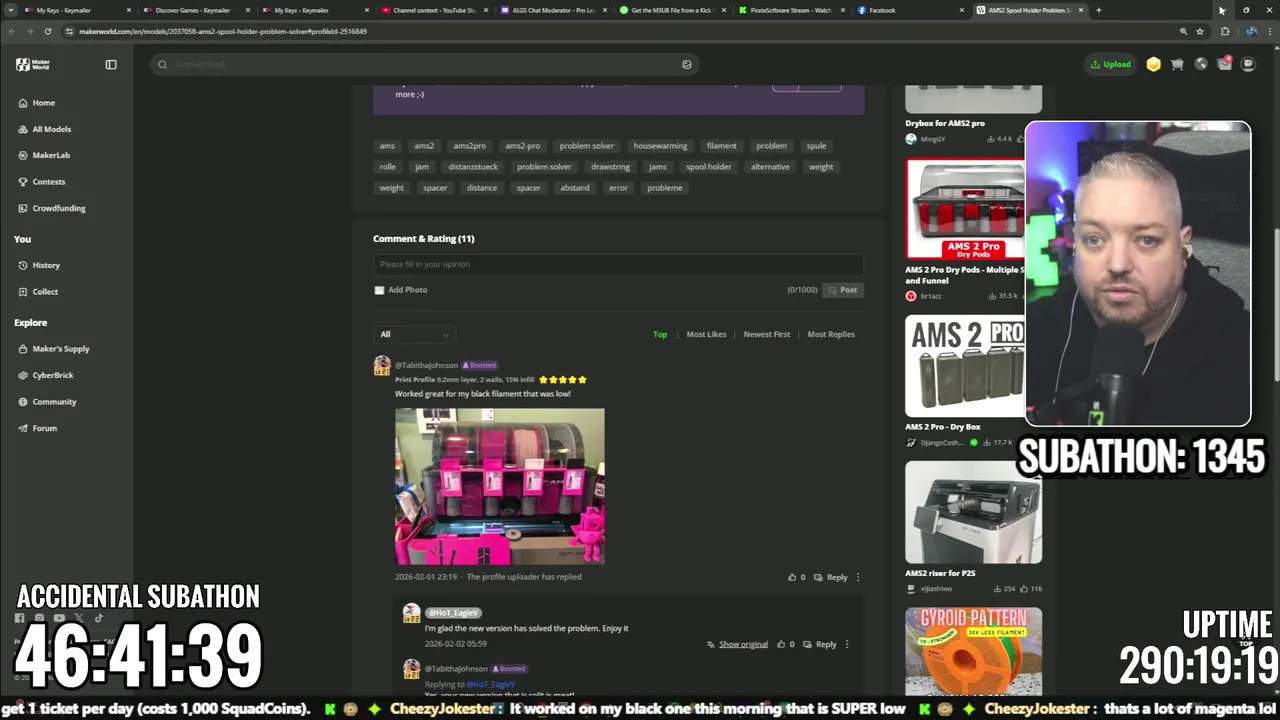Screen dimensions: 1280x720
Task: Open the Forum link in sidebar
Action: point(37,428)
